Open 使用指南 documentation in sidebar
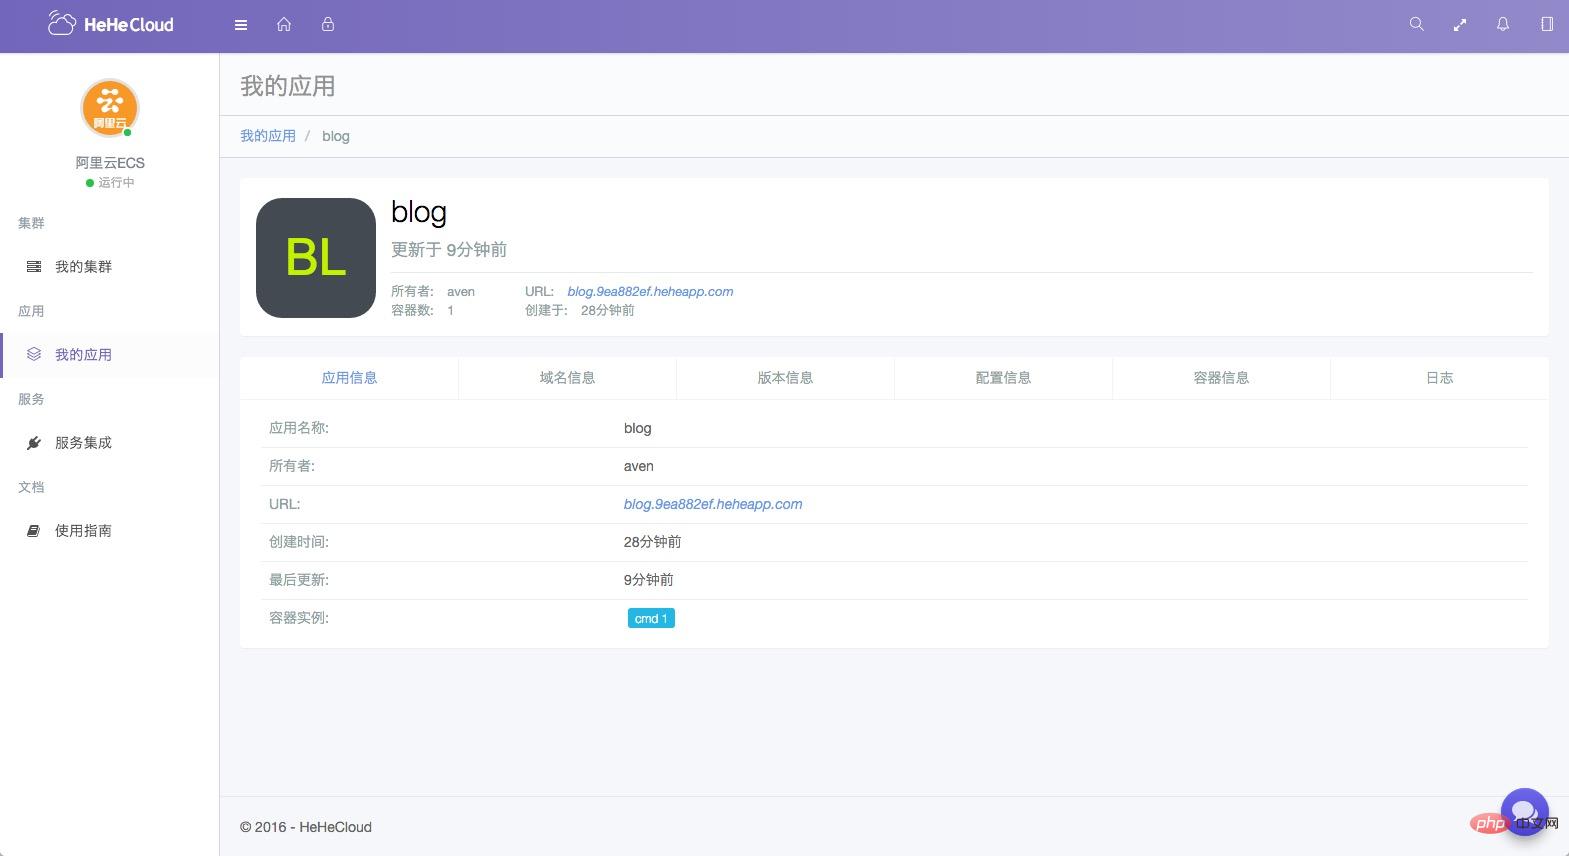The height and width of the screenshot is (856, 1569). click(83, 531)
